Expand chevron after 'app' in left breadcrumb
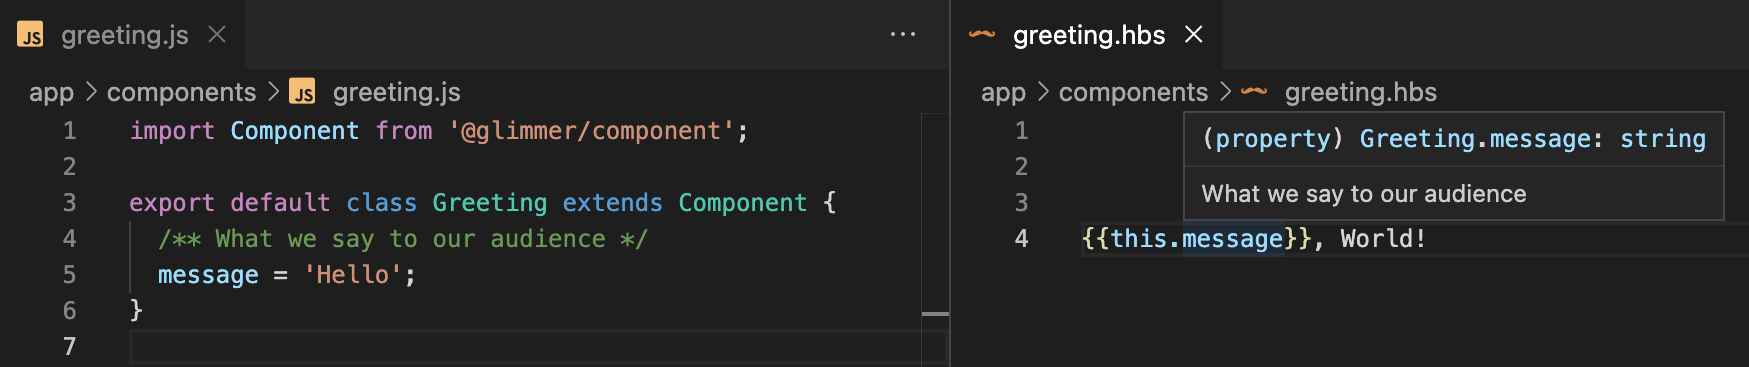 click(x=91, y=92)
